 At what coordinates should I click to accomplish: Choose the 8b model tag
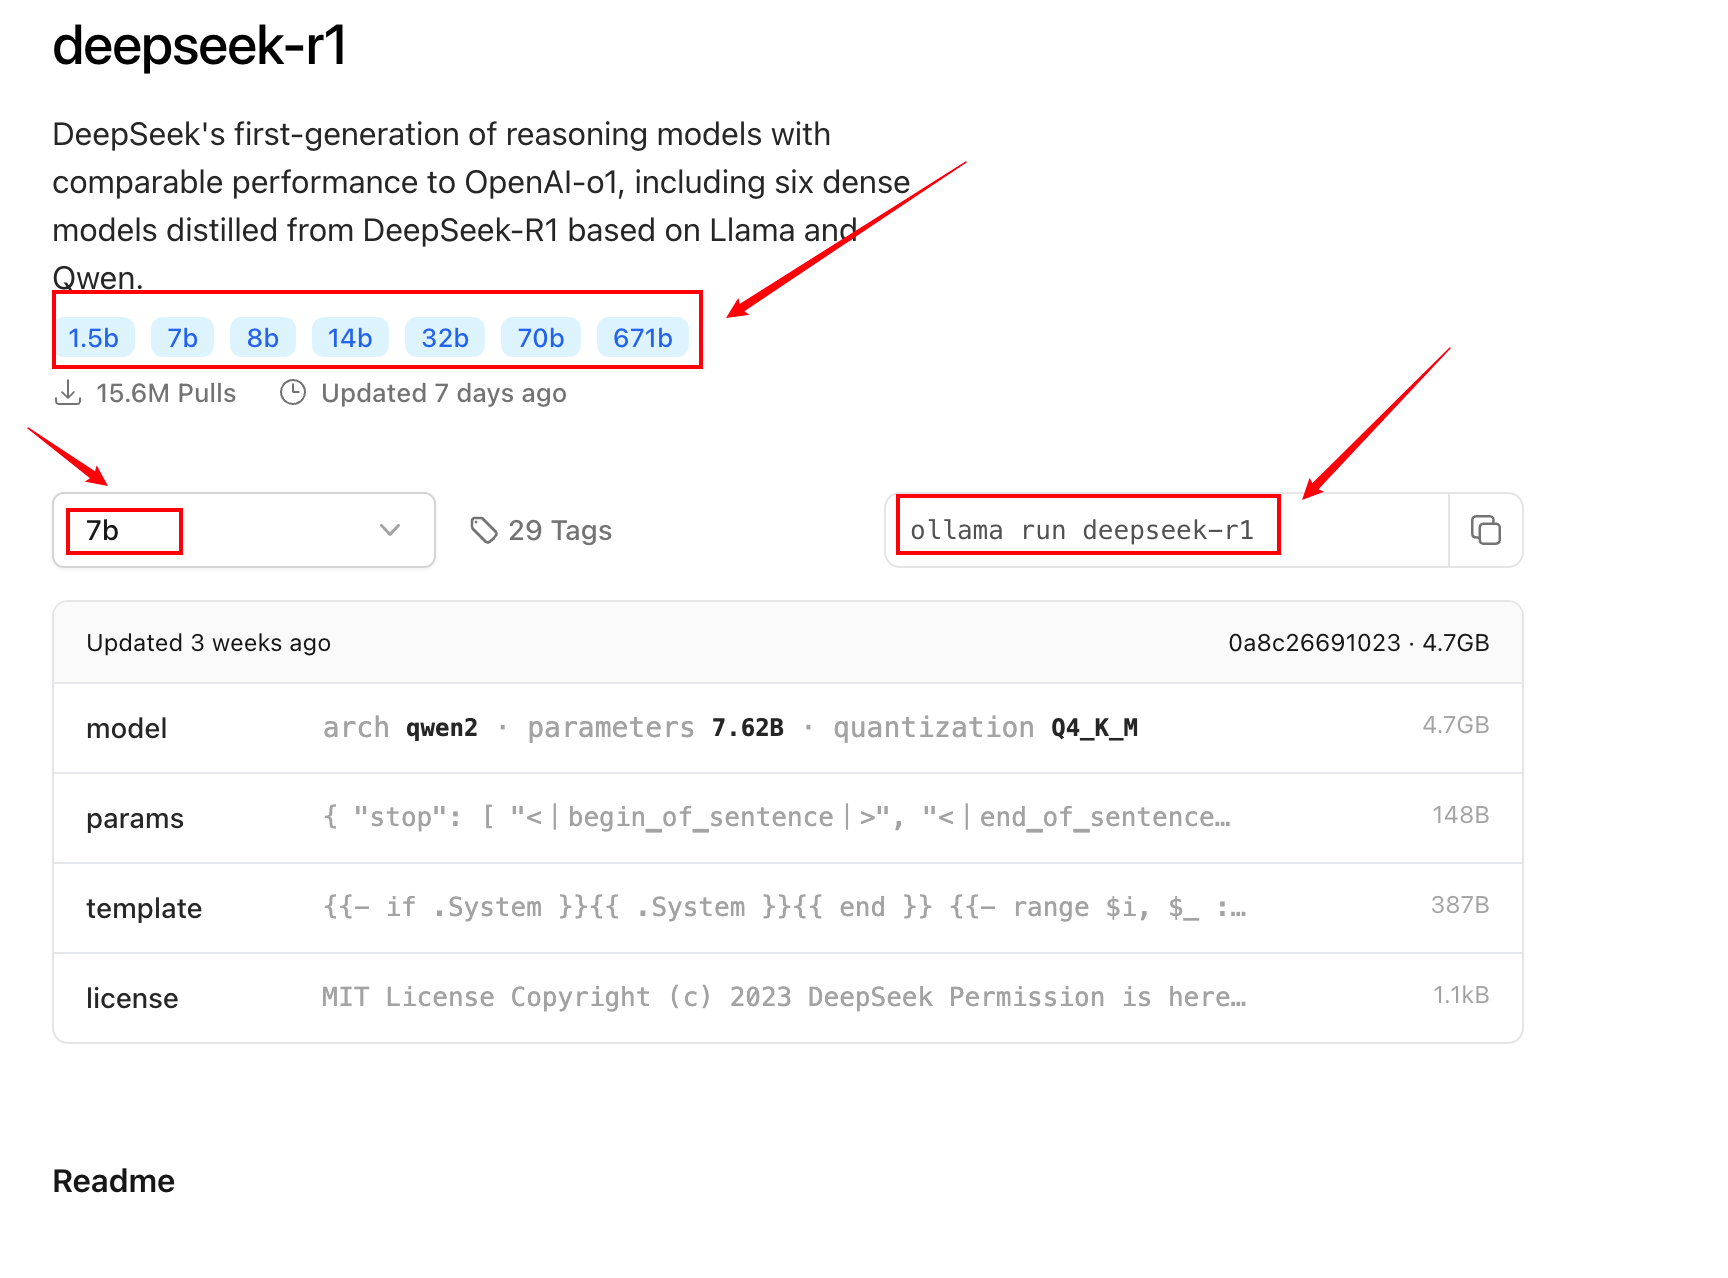[x=262, y=338]
